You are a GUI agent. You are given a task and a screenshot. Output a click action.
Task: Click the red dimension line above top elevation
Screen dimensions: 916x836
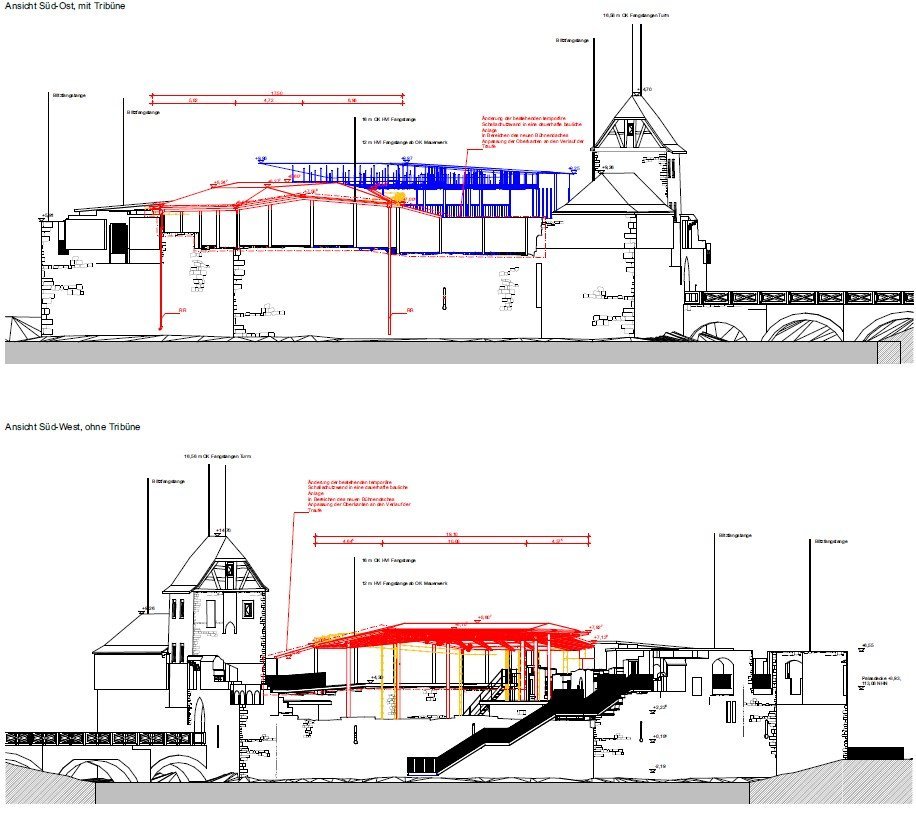point(277,95)
